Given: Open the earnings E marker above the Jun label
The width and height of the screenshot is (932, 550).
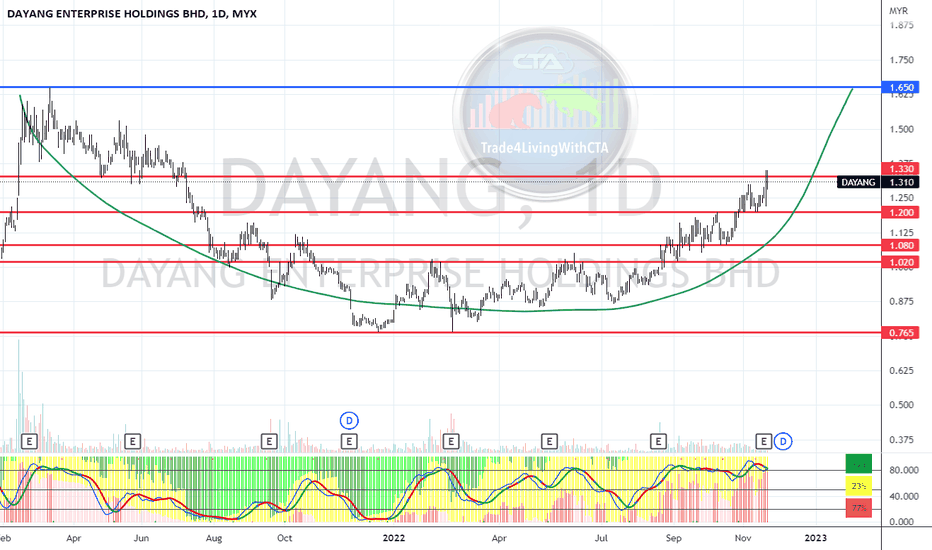Looking at the screenshot, I should pos(132,441).
